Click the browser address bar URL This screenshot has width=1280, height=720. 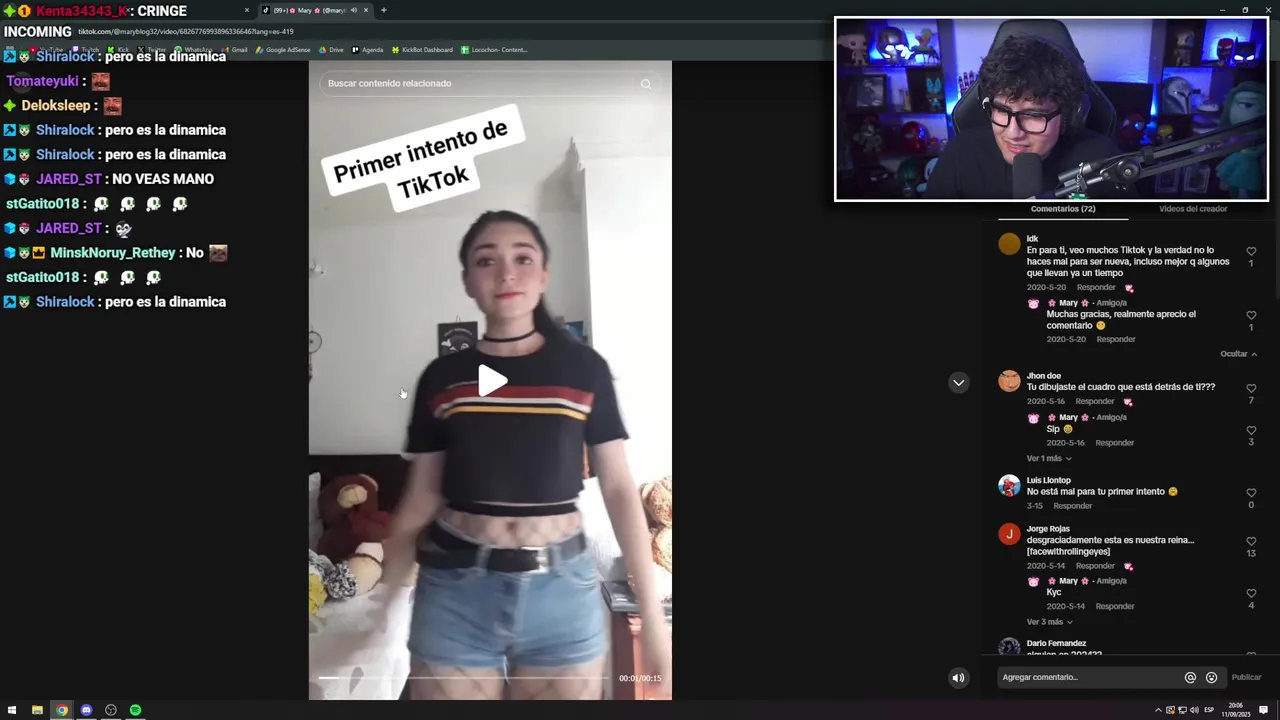186,31
